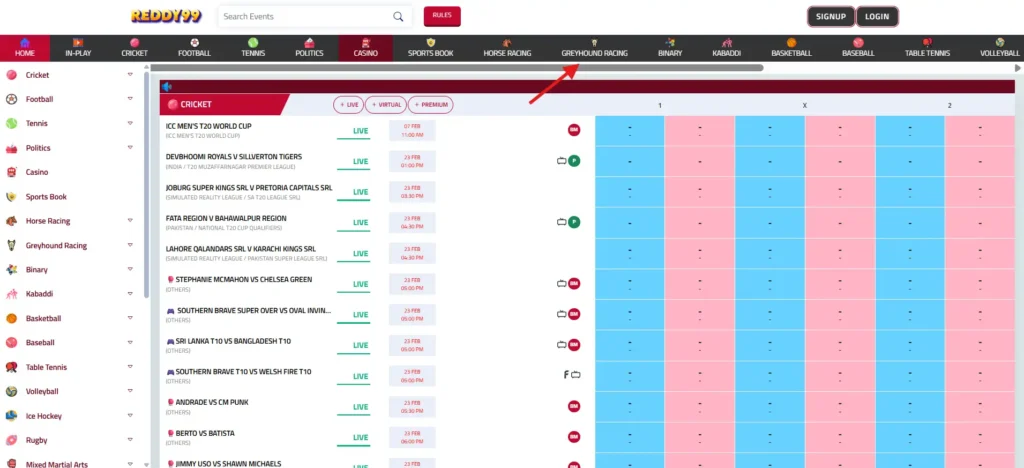The image size is (1024, 468).
Task: Click the Tennis ball icon in sidebar
Action: click(12, 124)
